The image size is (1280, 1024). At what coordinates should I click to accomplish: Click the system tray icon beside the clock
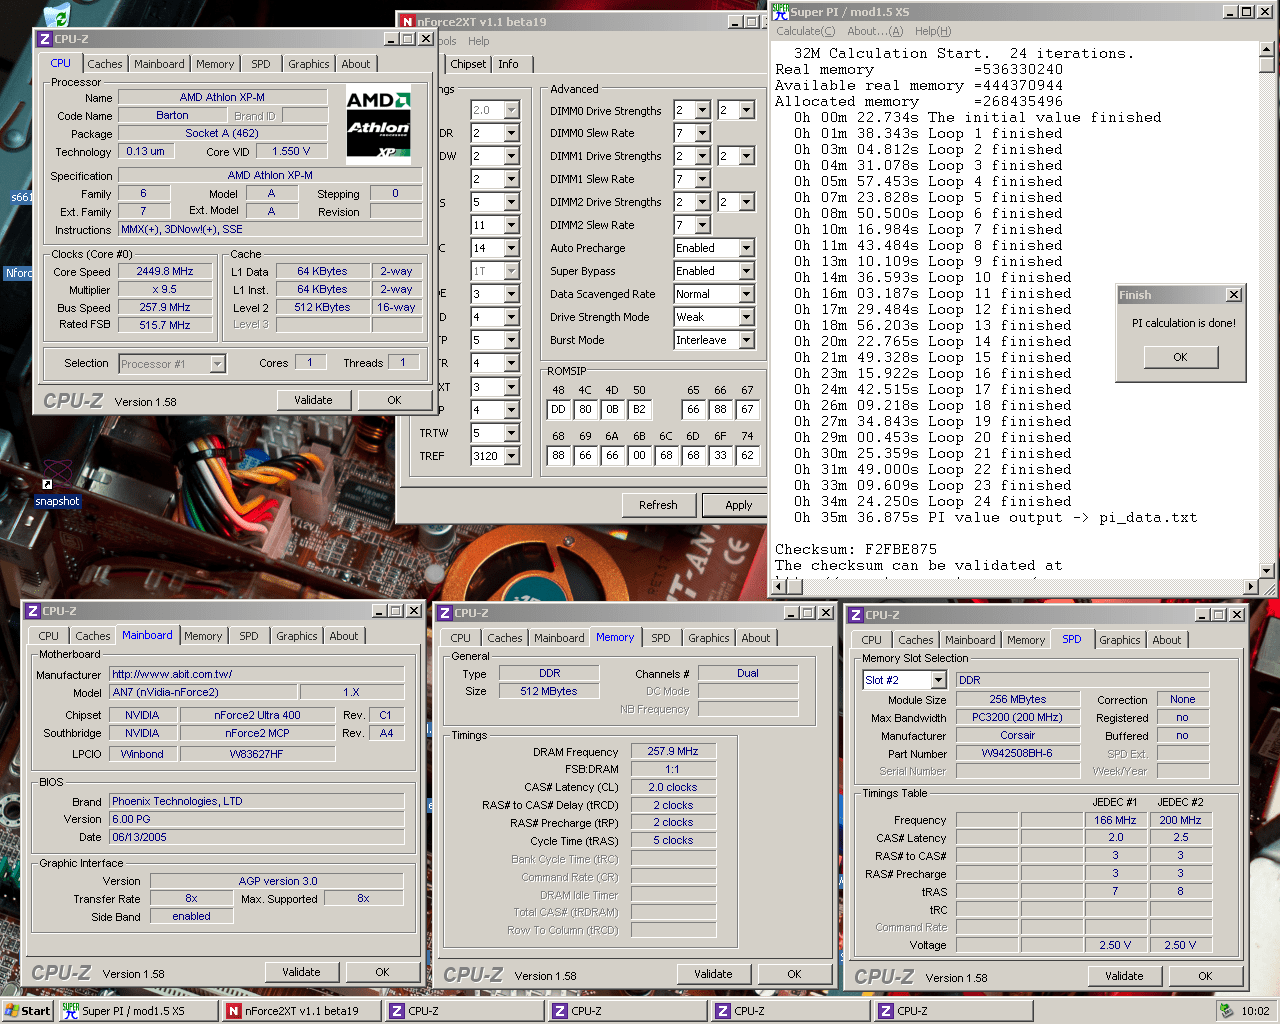click(1226, 1011)
